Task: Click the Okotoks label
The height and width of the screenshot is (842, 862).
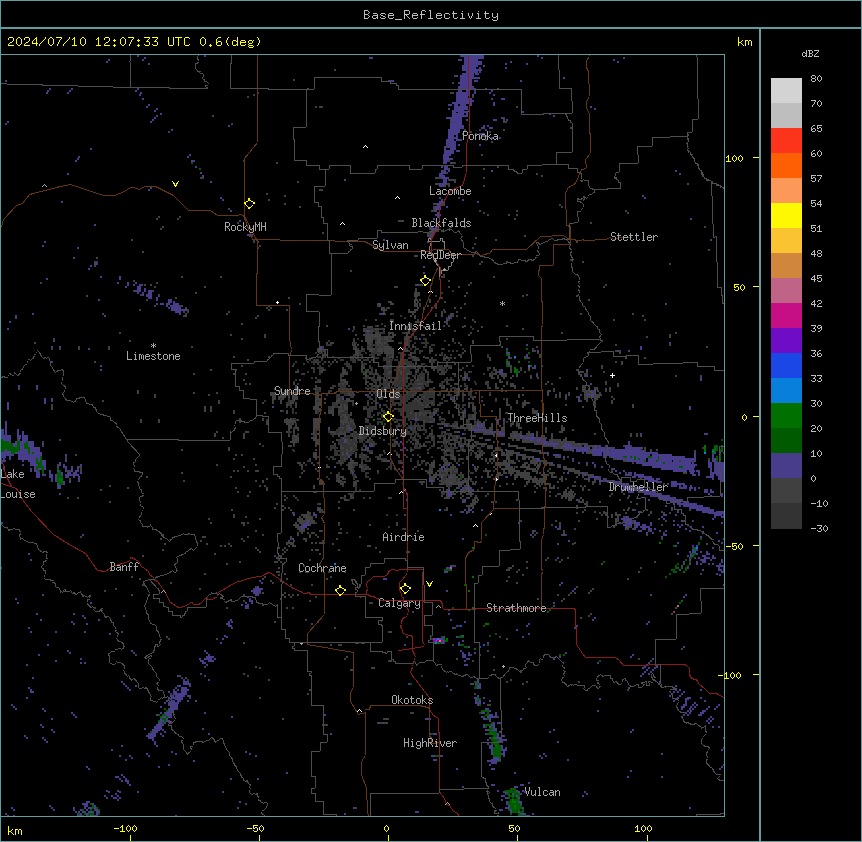Action: 412,700
